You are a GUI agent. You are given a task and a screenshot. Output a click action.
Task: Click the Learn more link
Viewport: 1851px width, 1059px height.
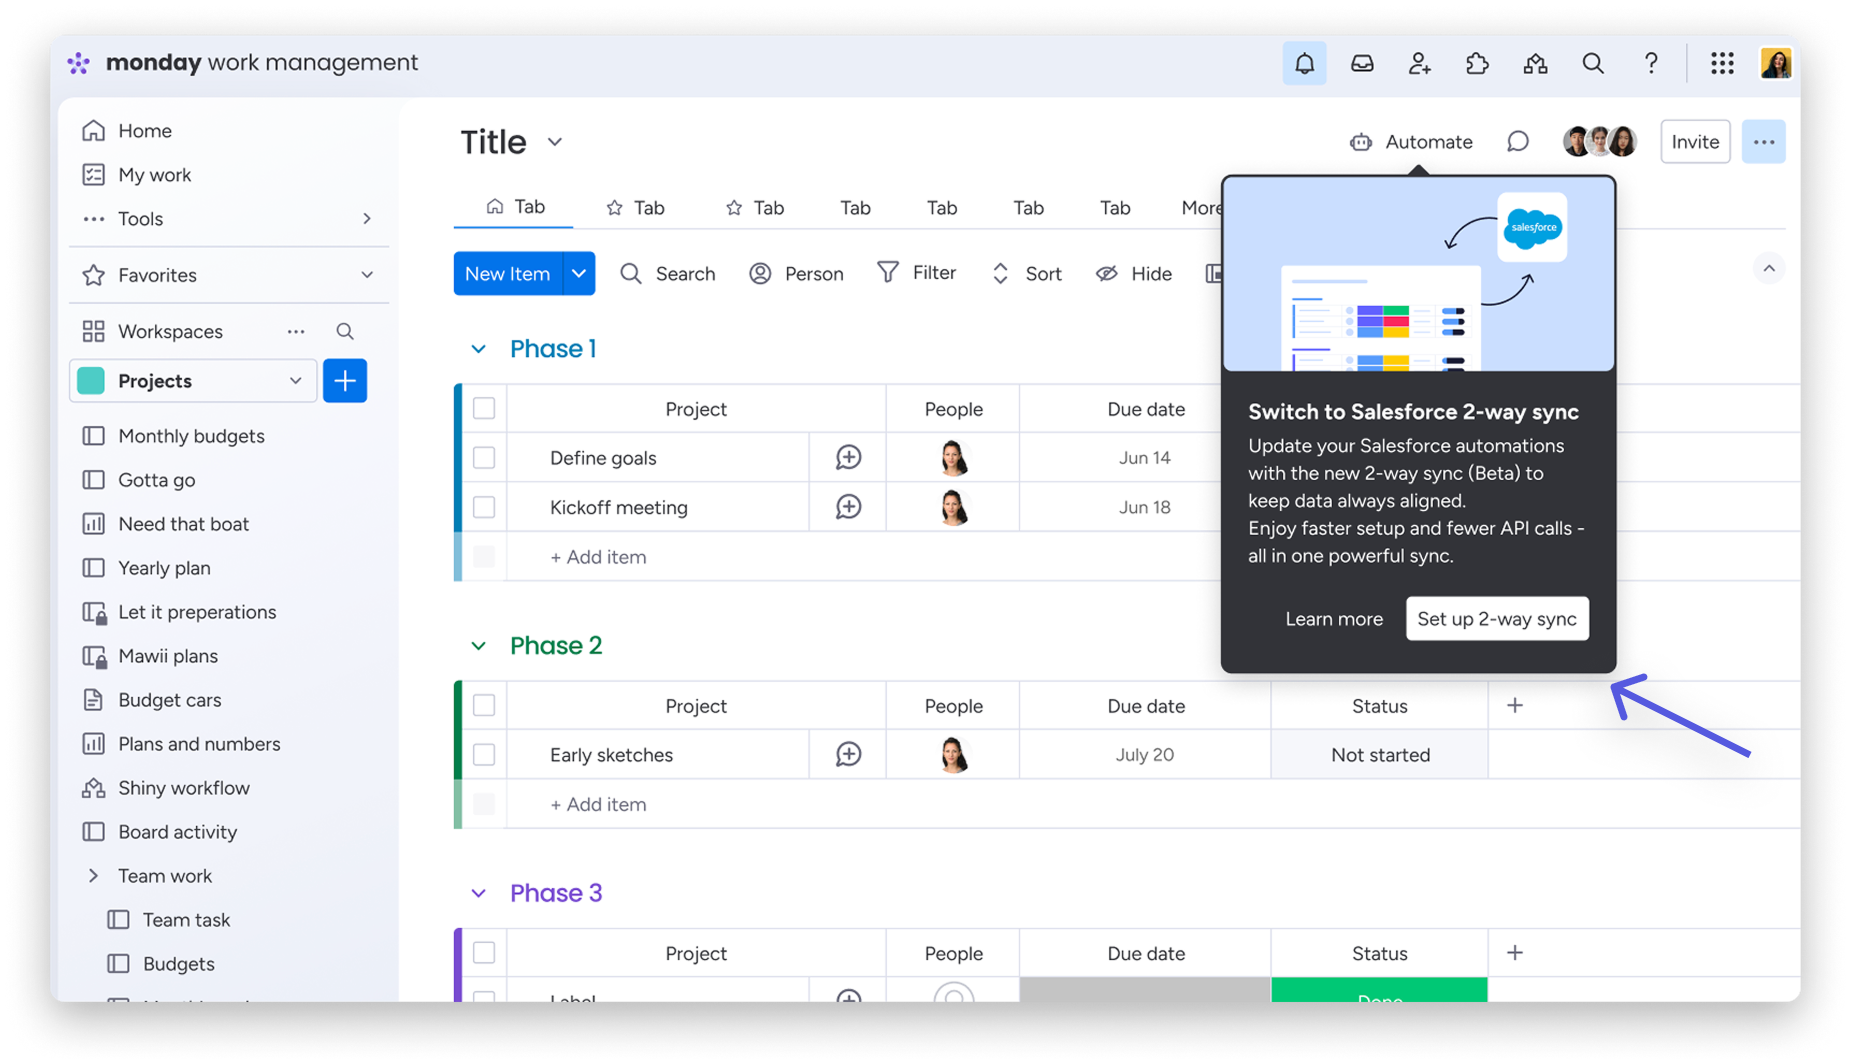click(1334, 619)
